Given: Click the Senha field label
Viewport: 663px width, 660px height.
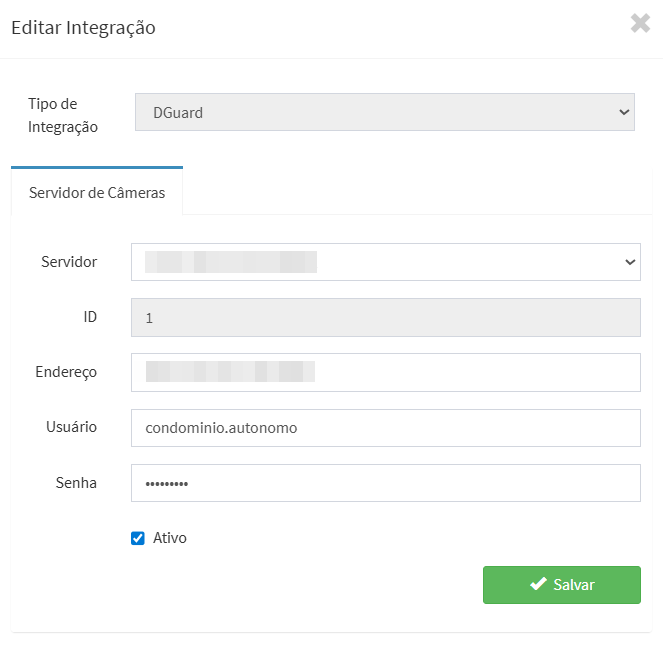Looking at the screenshot, I should 76,483.
